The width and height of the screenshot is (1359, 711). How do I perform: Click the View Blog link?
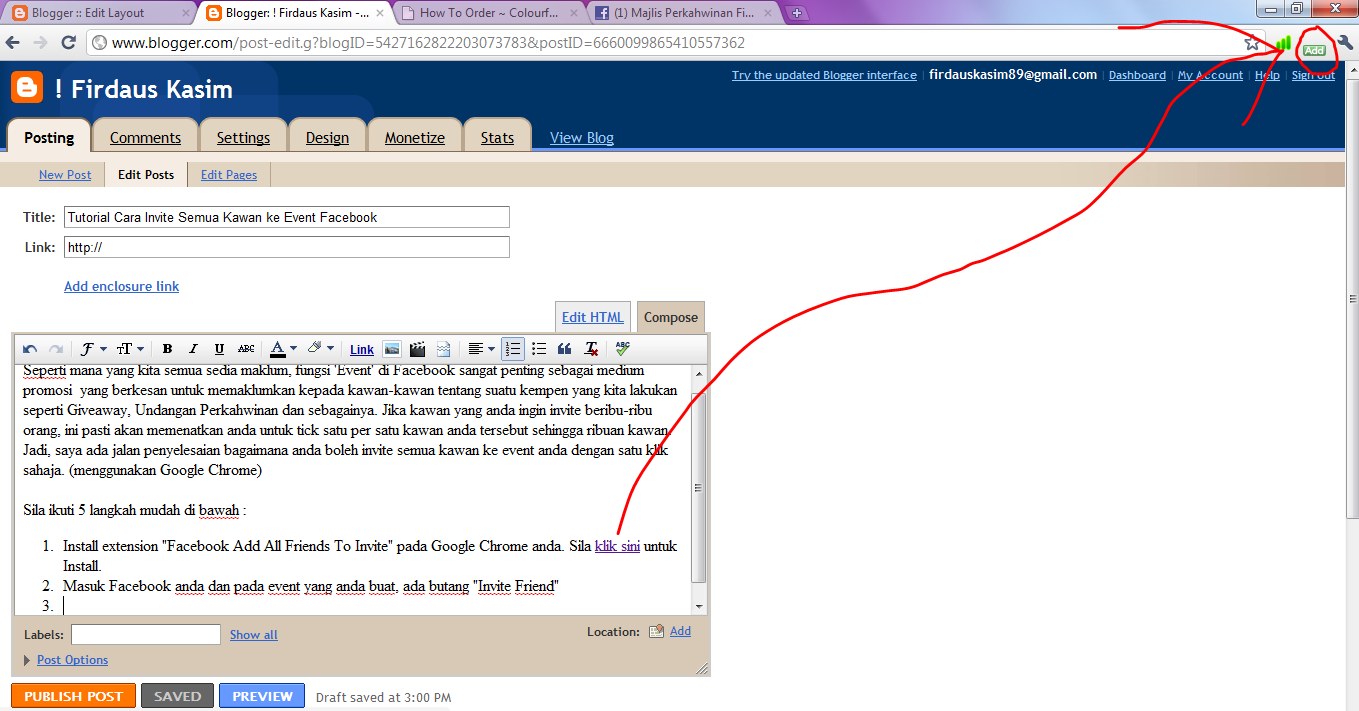[582, 138]
